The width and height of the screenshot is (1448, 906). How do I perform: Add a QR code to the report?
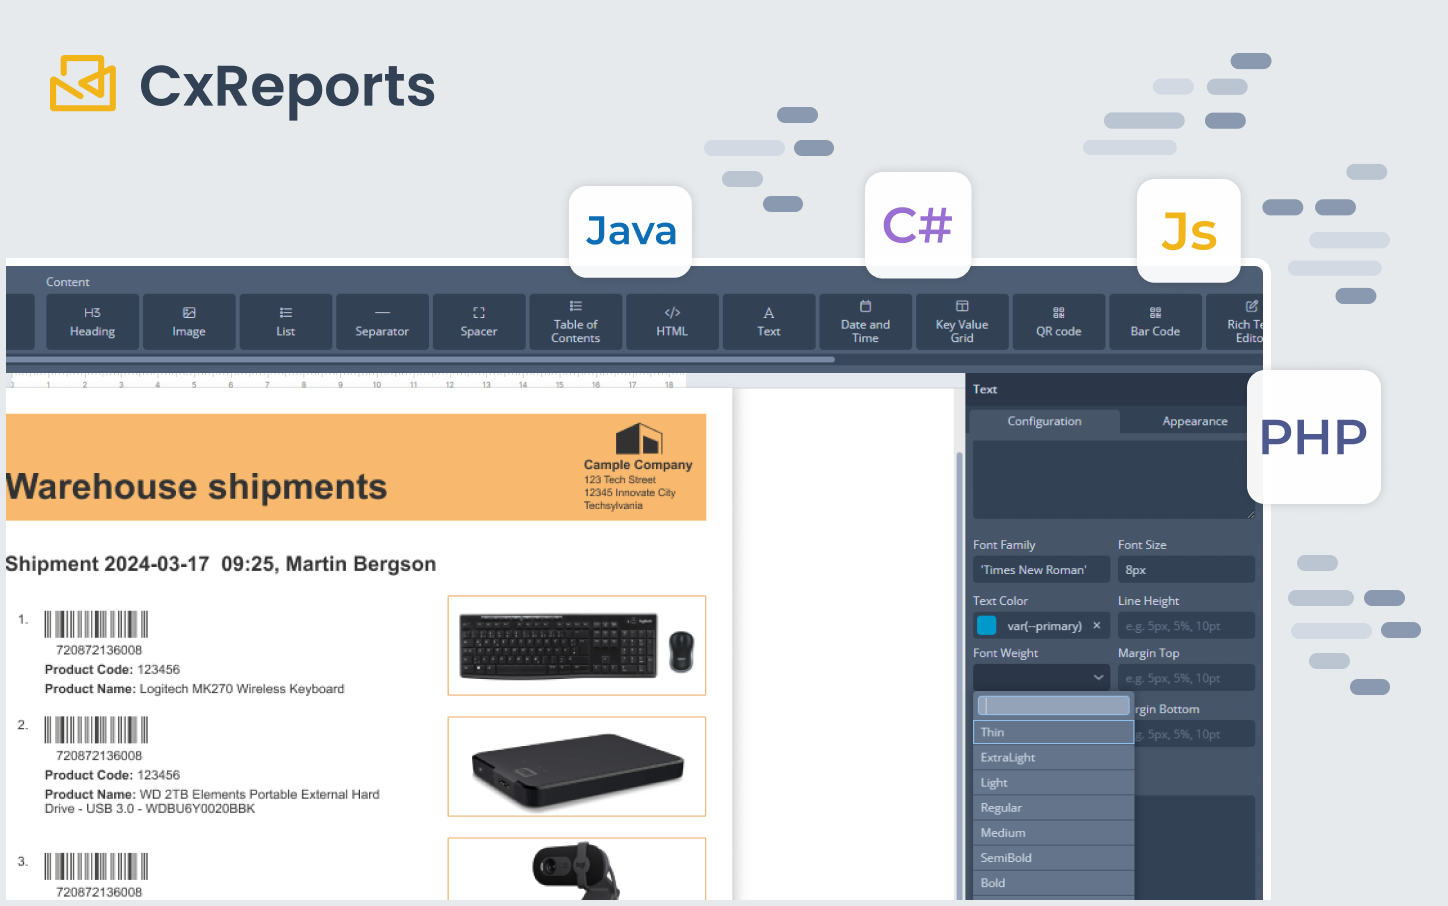1058,322
